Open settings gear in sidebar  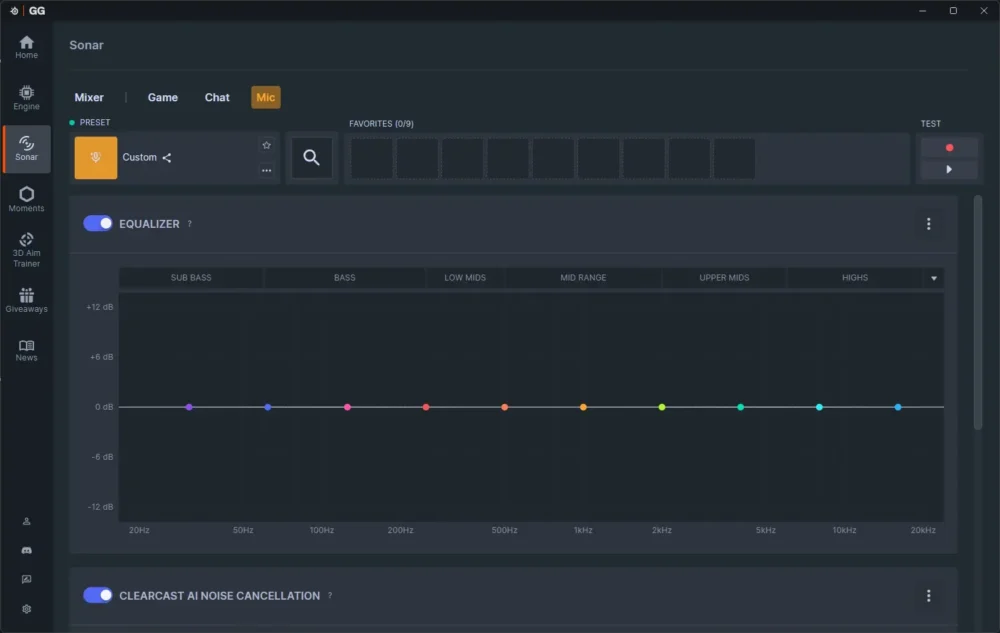26,609
